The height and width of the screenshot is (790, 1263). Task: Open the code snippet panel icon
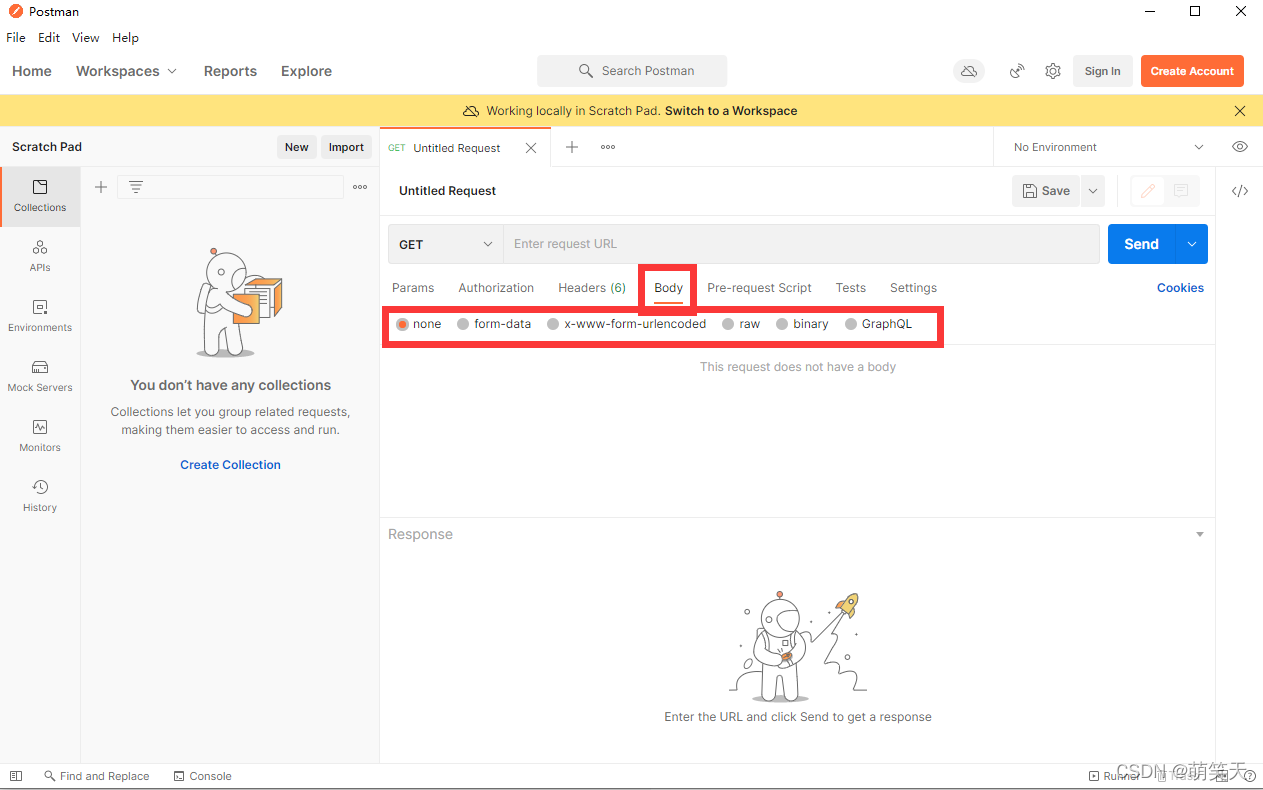(1240, 191)
